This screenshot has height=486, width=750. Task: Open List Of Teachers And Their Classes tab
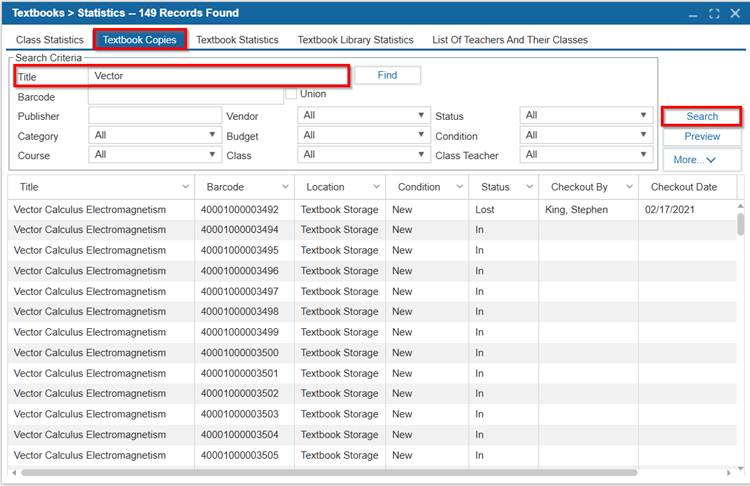coord(510,40)
